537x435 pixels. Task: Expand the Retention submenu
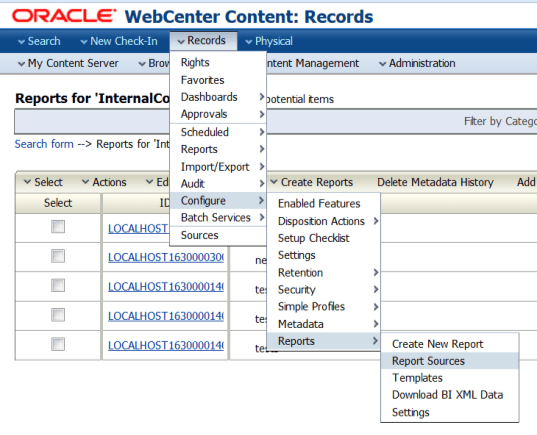click(324, 273)
